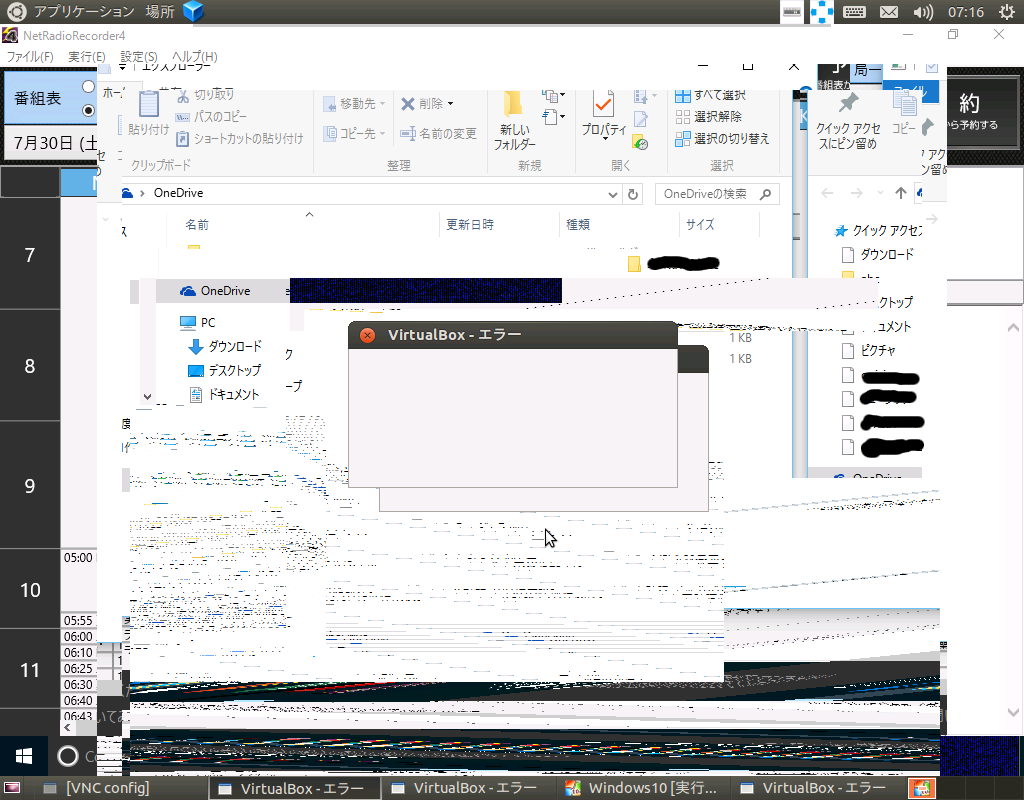The image size is (1024, 800).
Task: Click すべて選択 select all
Action: 710,95
